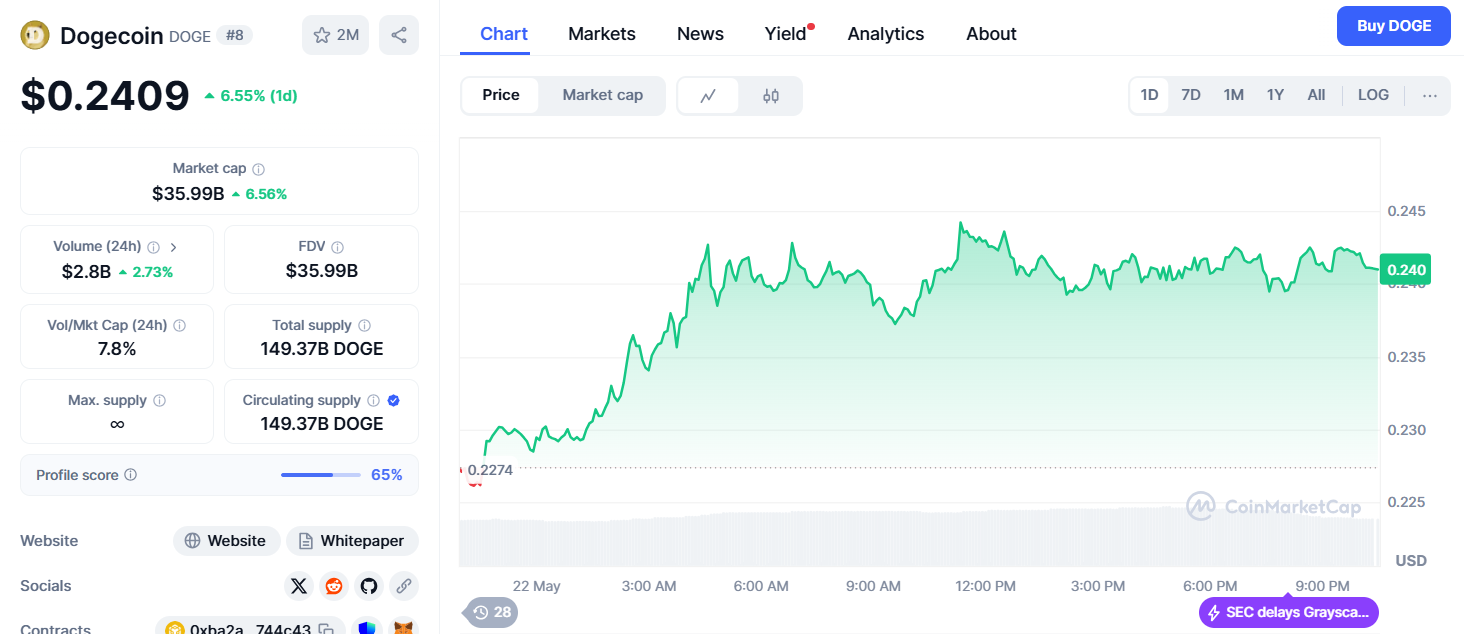Open the Website link button
1464x634 pixels.
(x=227, y=541)
